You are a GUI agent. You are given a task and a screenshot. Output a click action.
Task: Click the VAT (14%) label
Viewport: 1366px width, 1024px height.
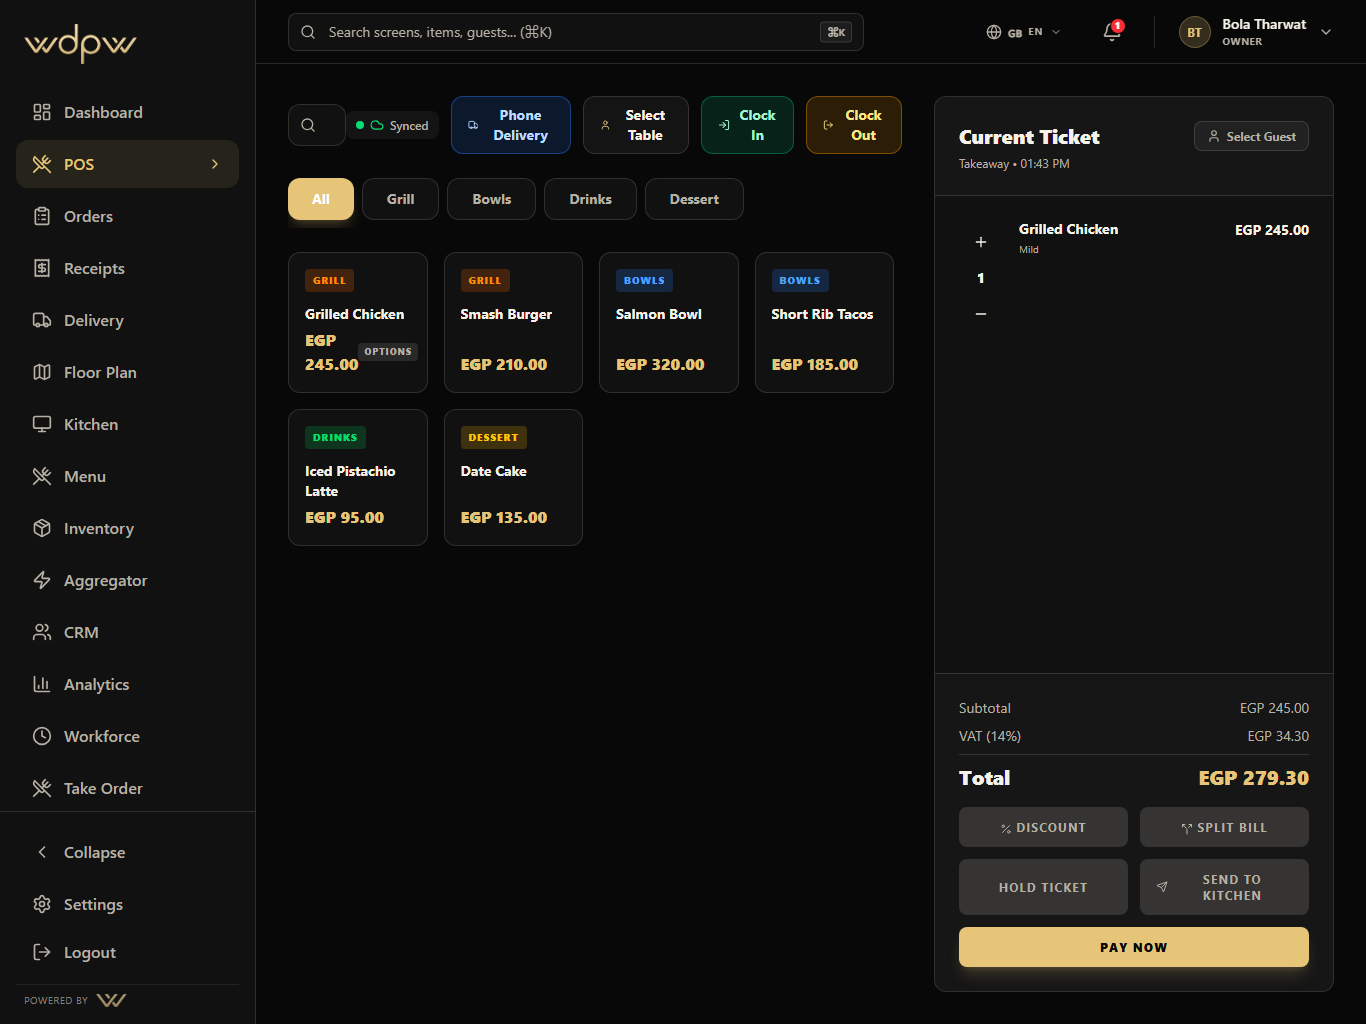990,736
